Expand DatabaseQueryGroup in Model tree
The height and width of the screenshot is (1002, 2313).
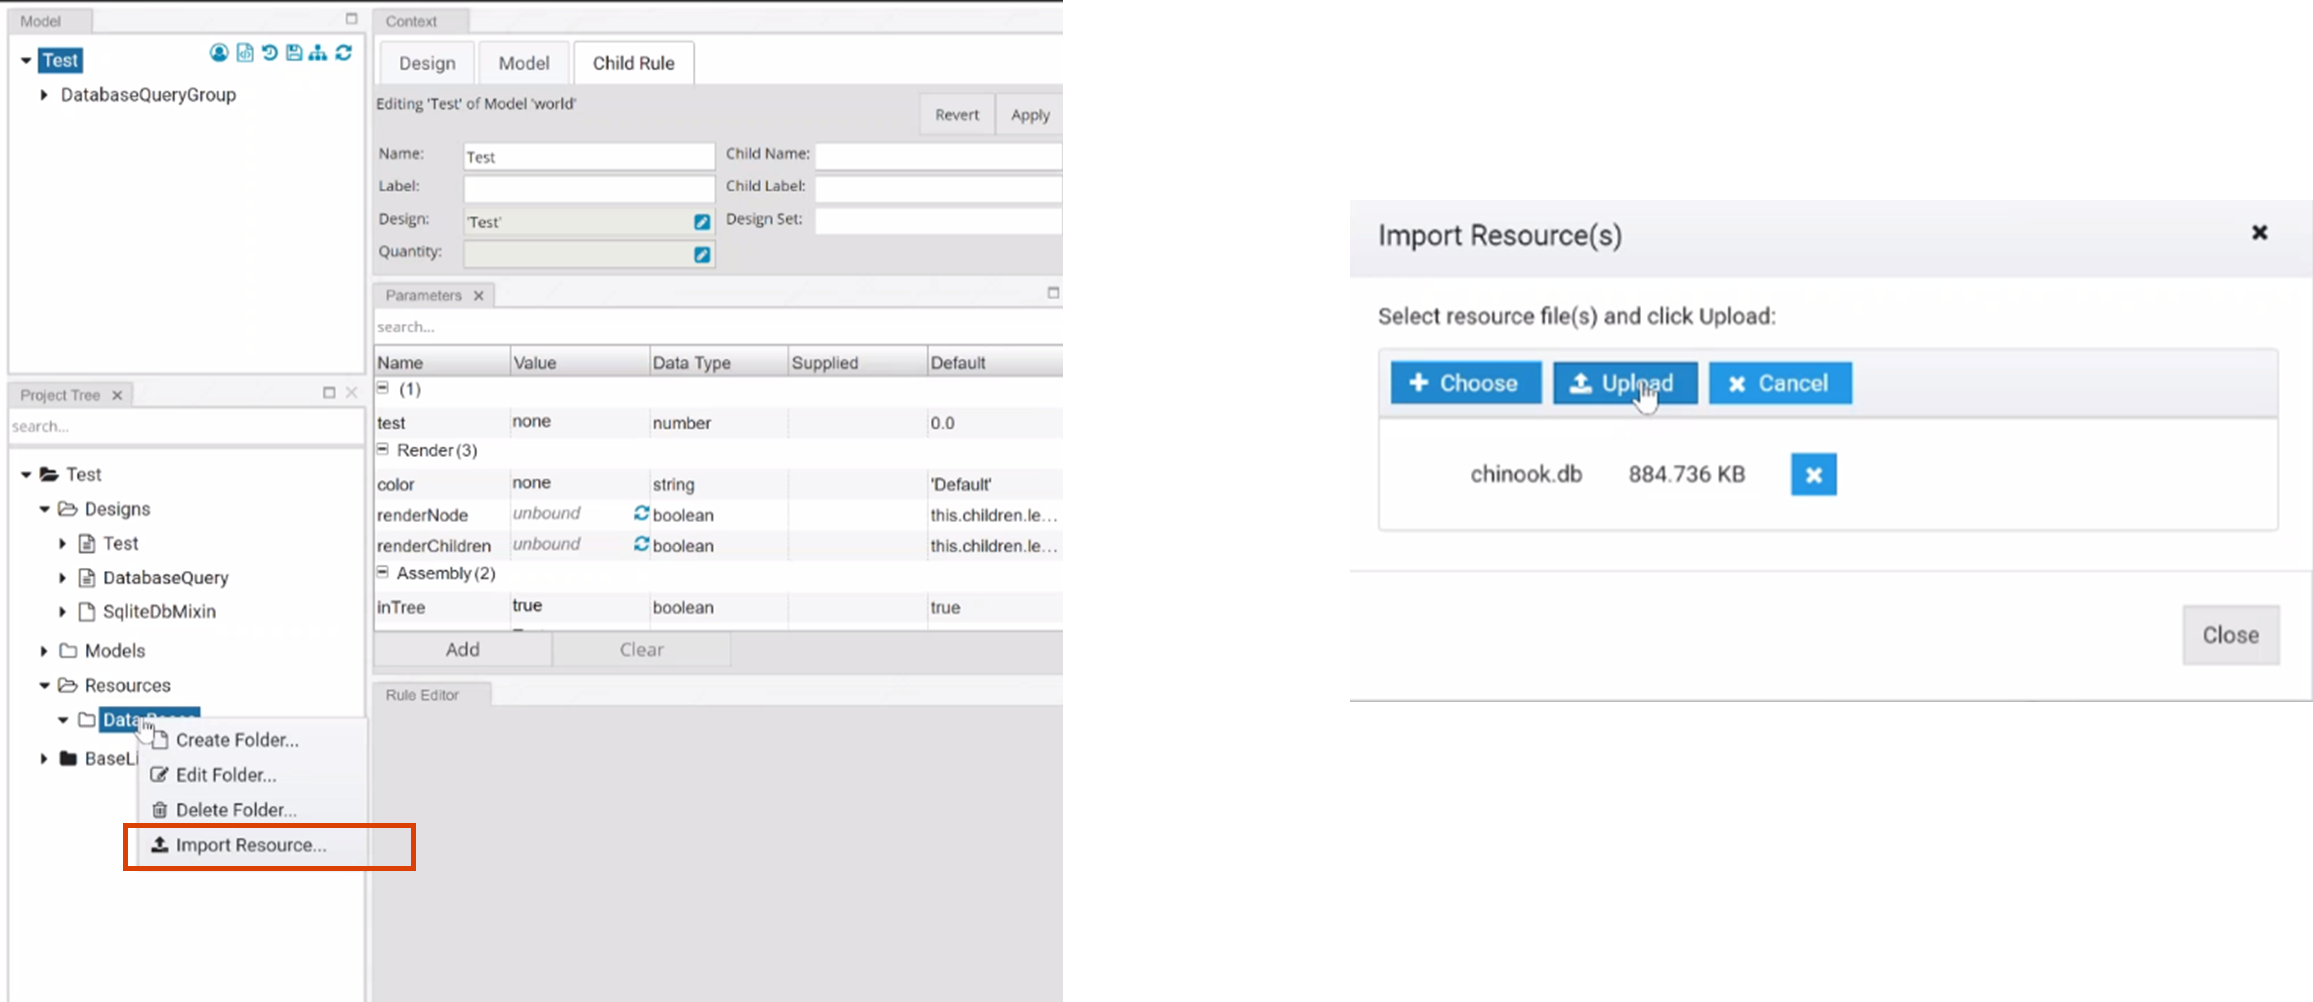pyautogui.click(x=44, y=95)
